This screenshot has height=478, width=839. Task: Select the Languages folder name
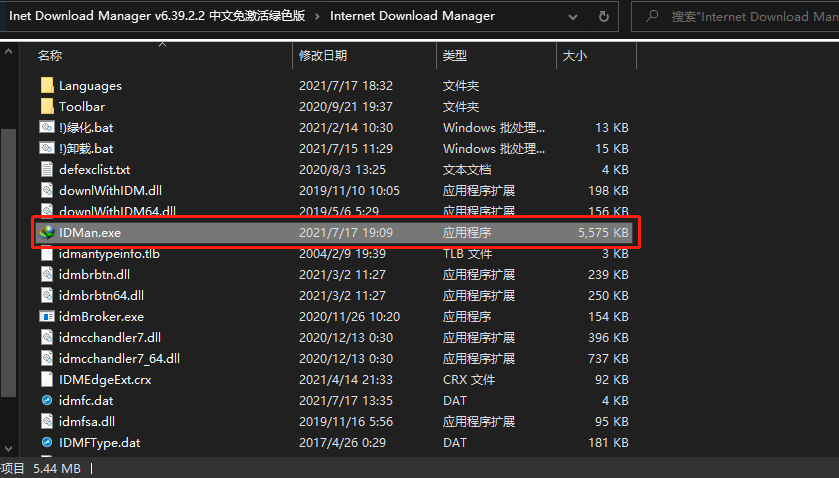pyautogui.click(x=90, y=85)
